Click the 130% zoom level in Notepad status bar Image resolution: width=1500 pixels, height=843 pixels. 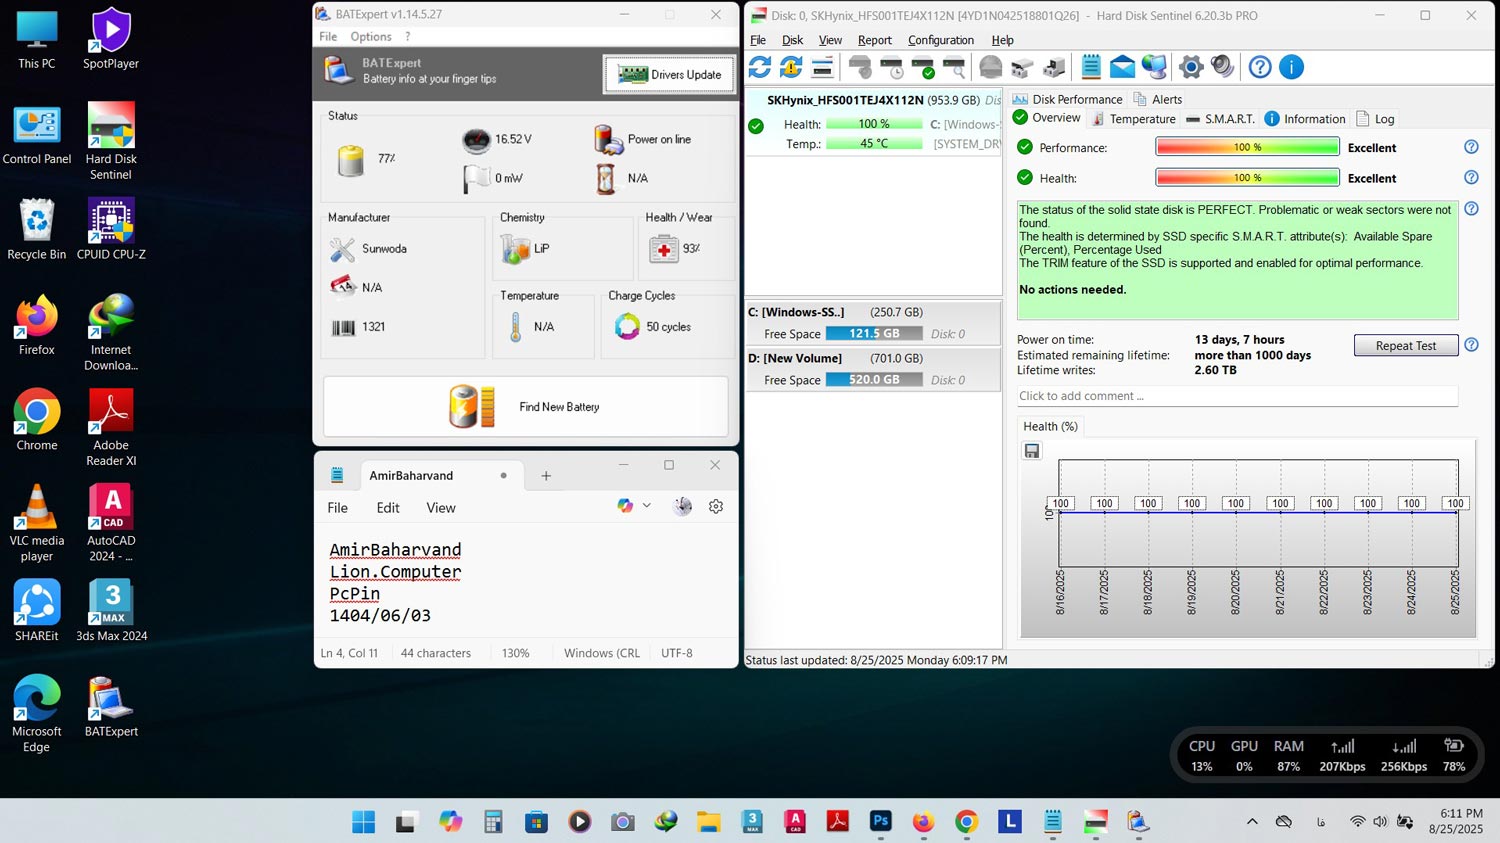point(516,653)
